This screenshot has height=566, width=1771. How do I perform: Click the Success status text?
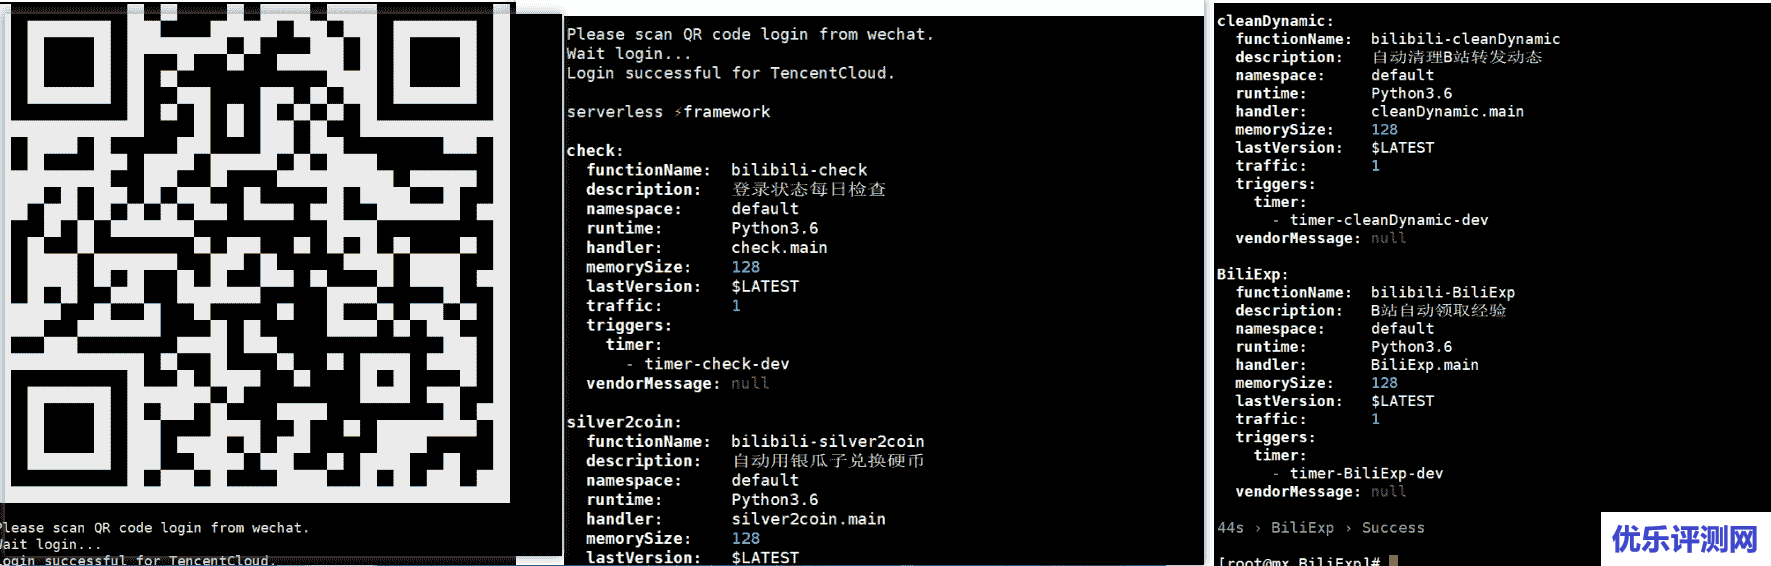pyautogui.click(x=1393, y=528)
